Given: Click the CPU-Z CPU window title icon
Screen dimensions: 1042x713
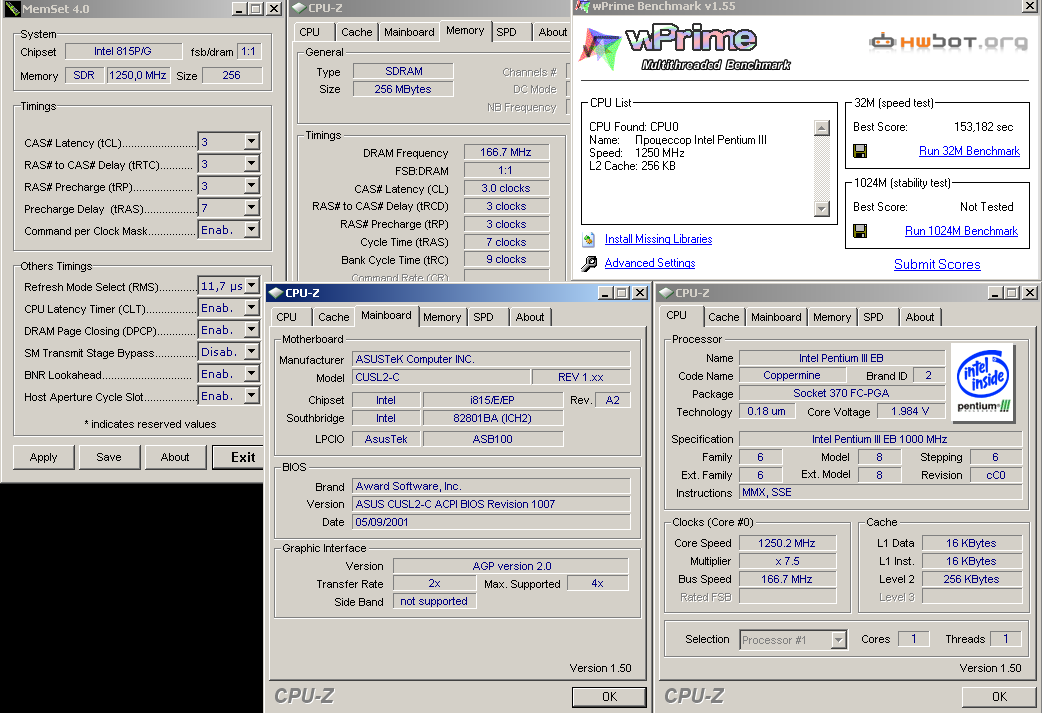Looking at the screenshot, I should (666, 293).
